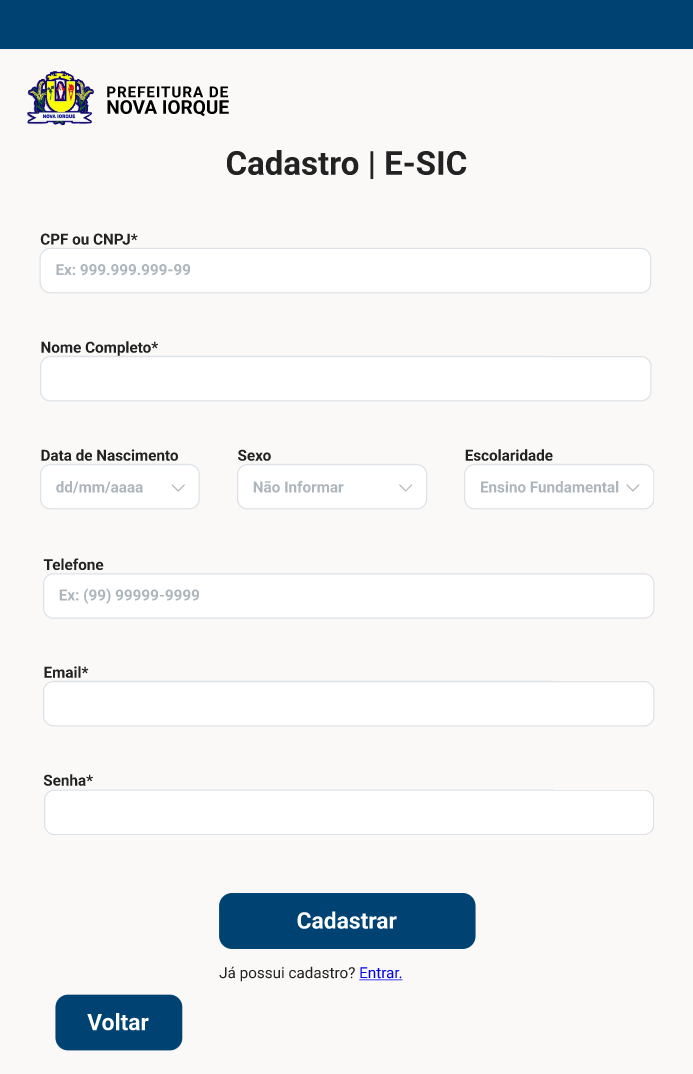Go back using the Voltar button
The image size is (693, 1074).
pos(118,1022)
